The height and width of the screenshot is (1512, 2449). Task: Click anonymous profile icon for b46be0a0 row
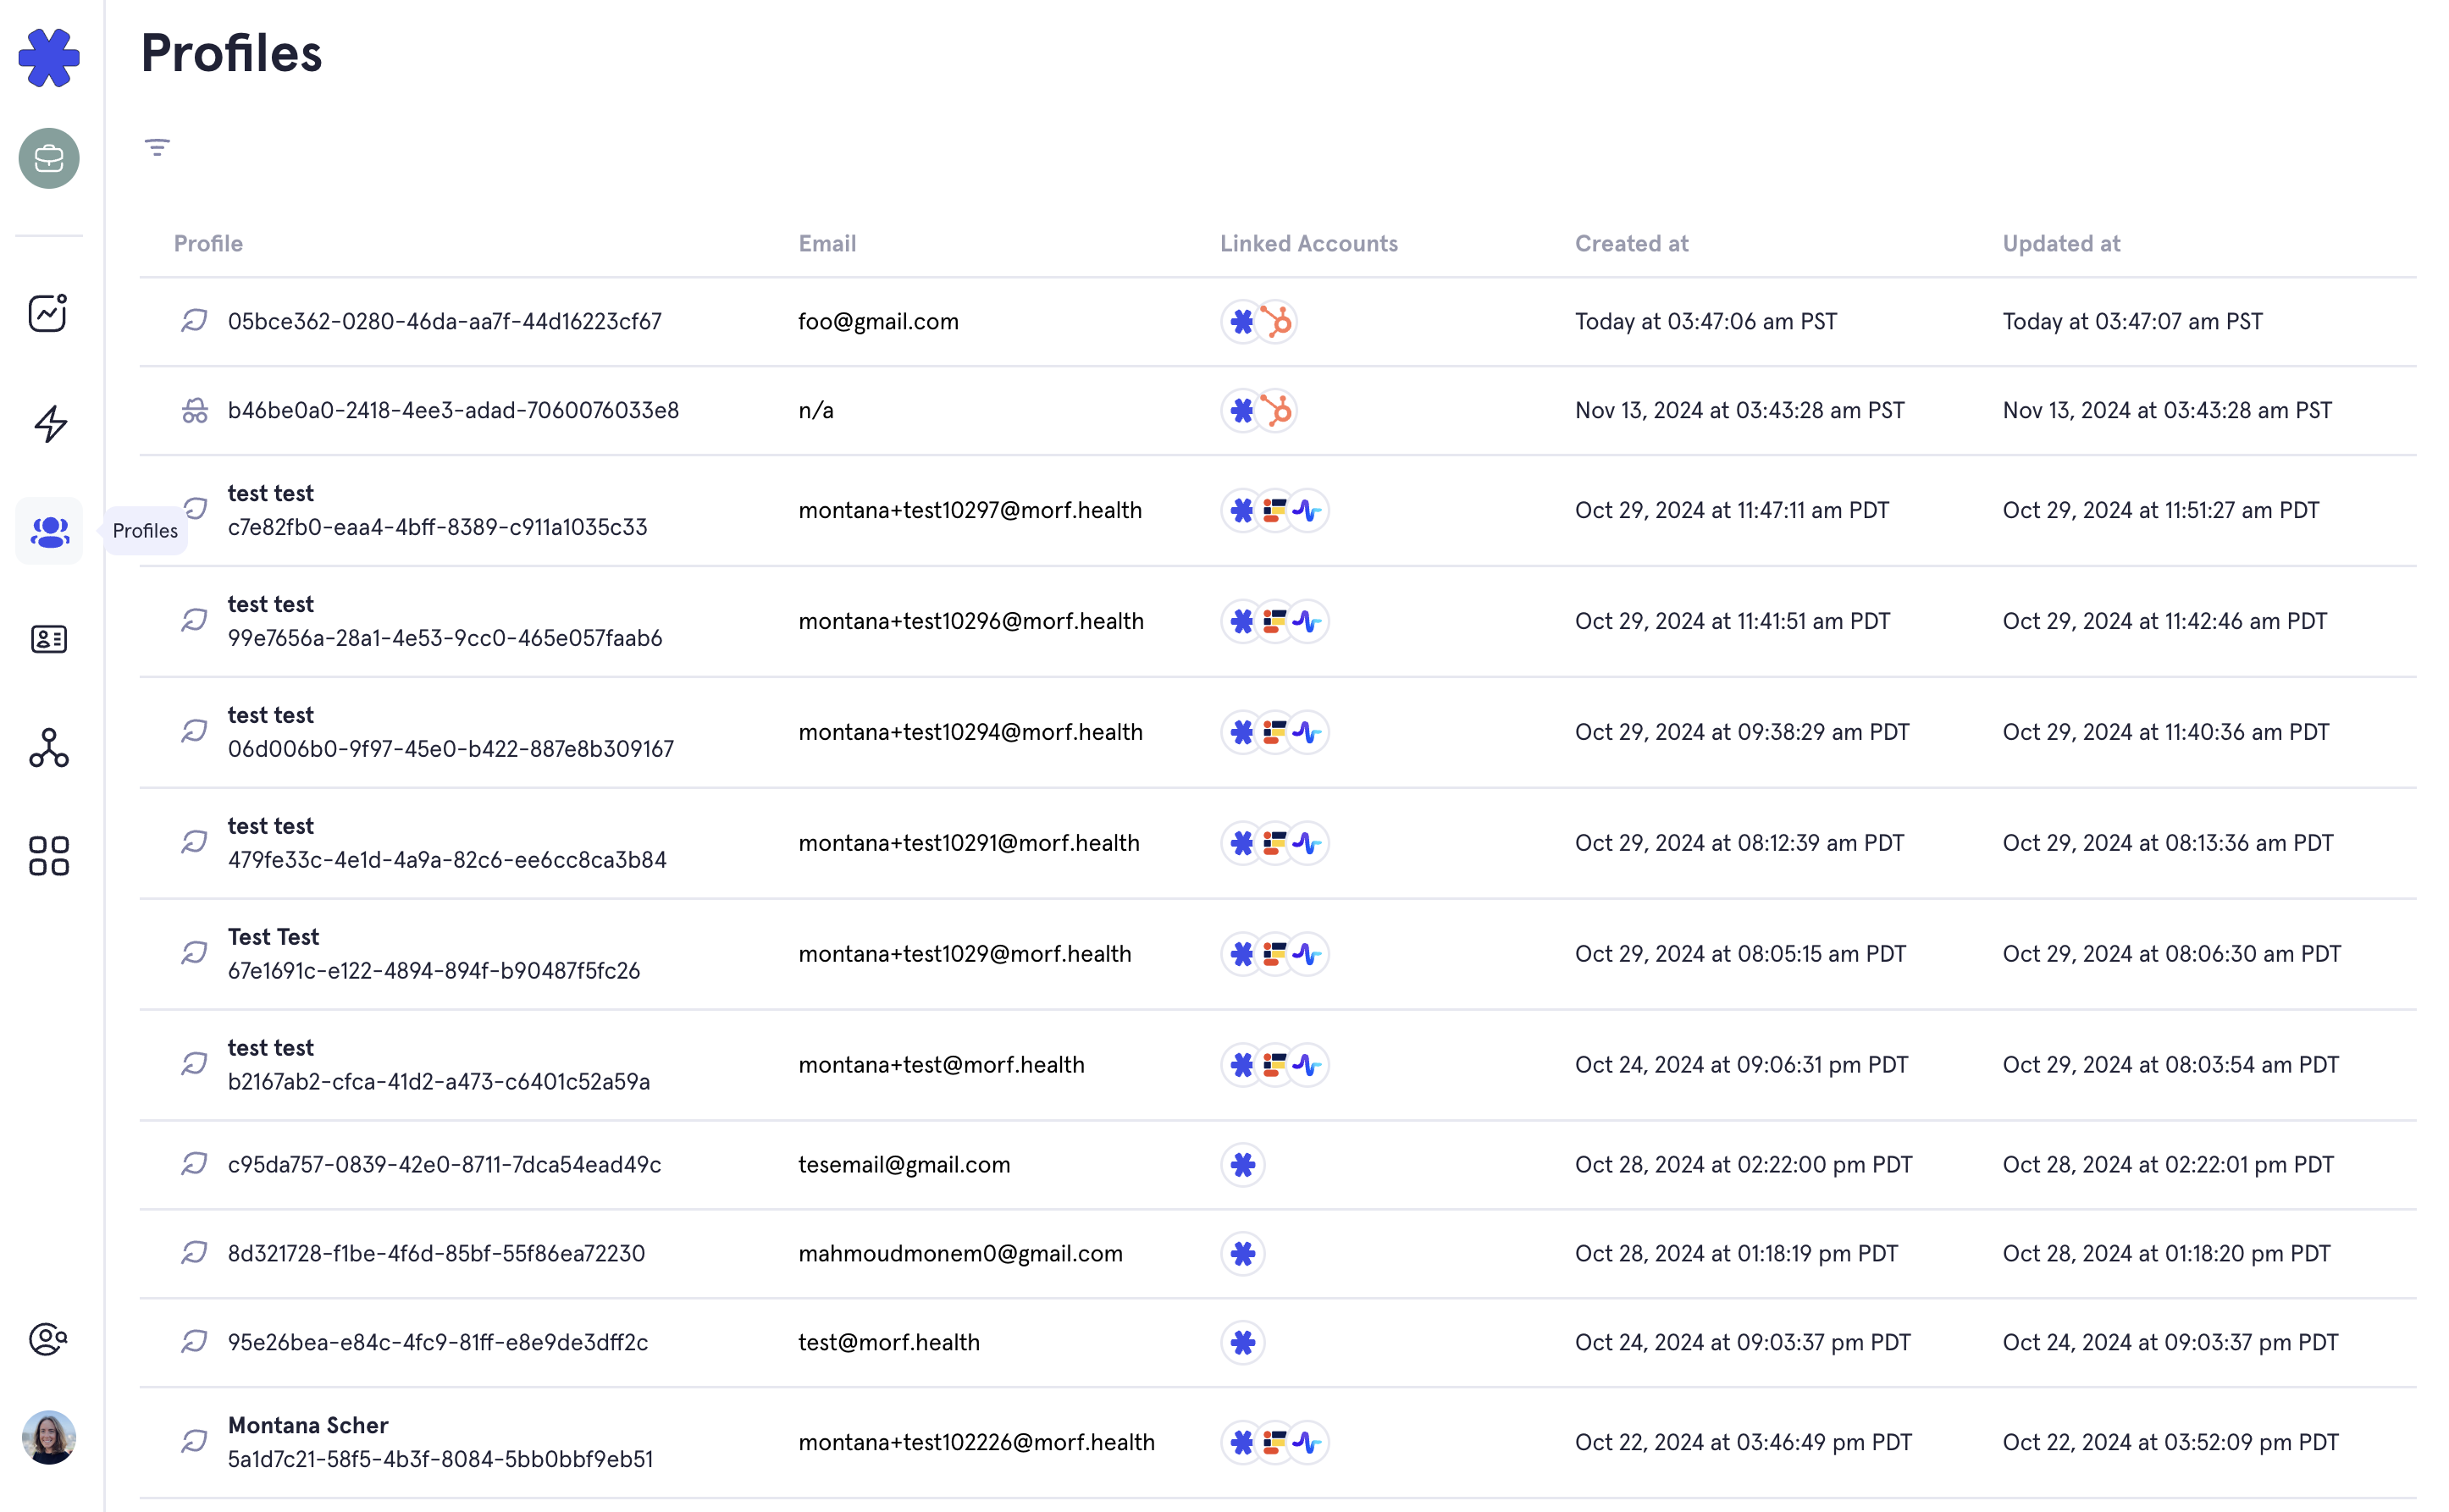coord(194,410)
